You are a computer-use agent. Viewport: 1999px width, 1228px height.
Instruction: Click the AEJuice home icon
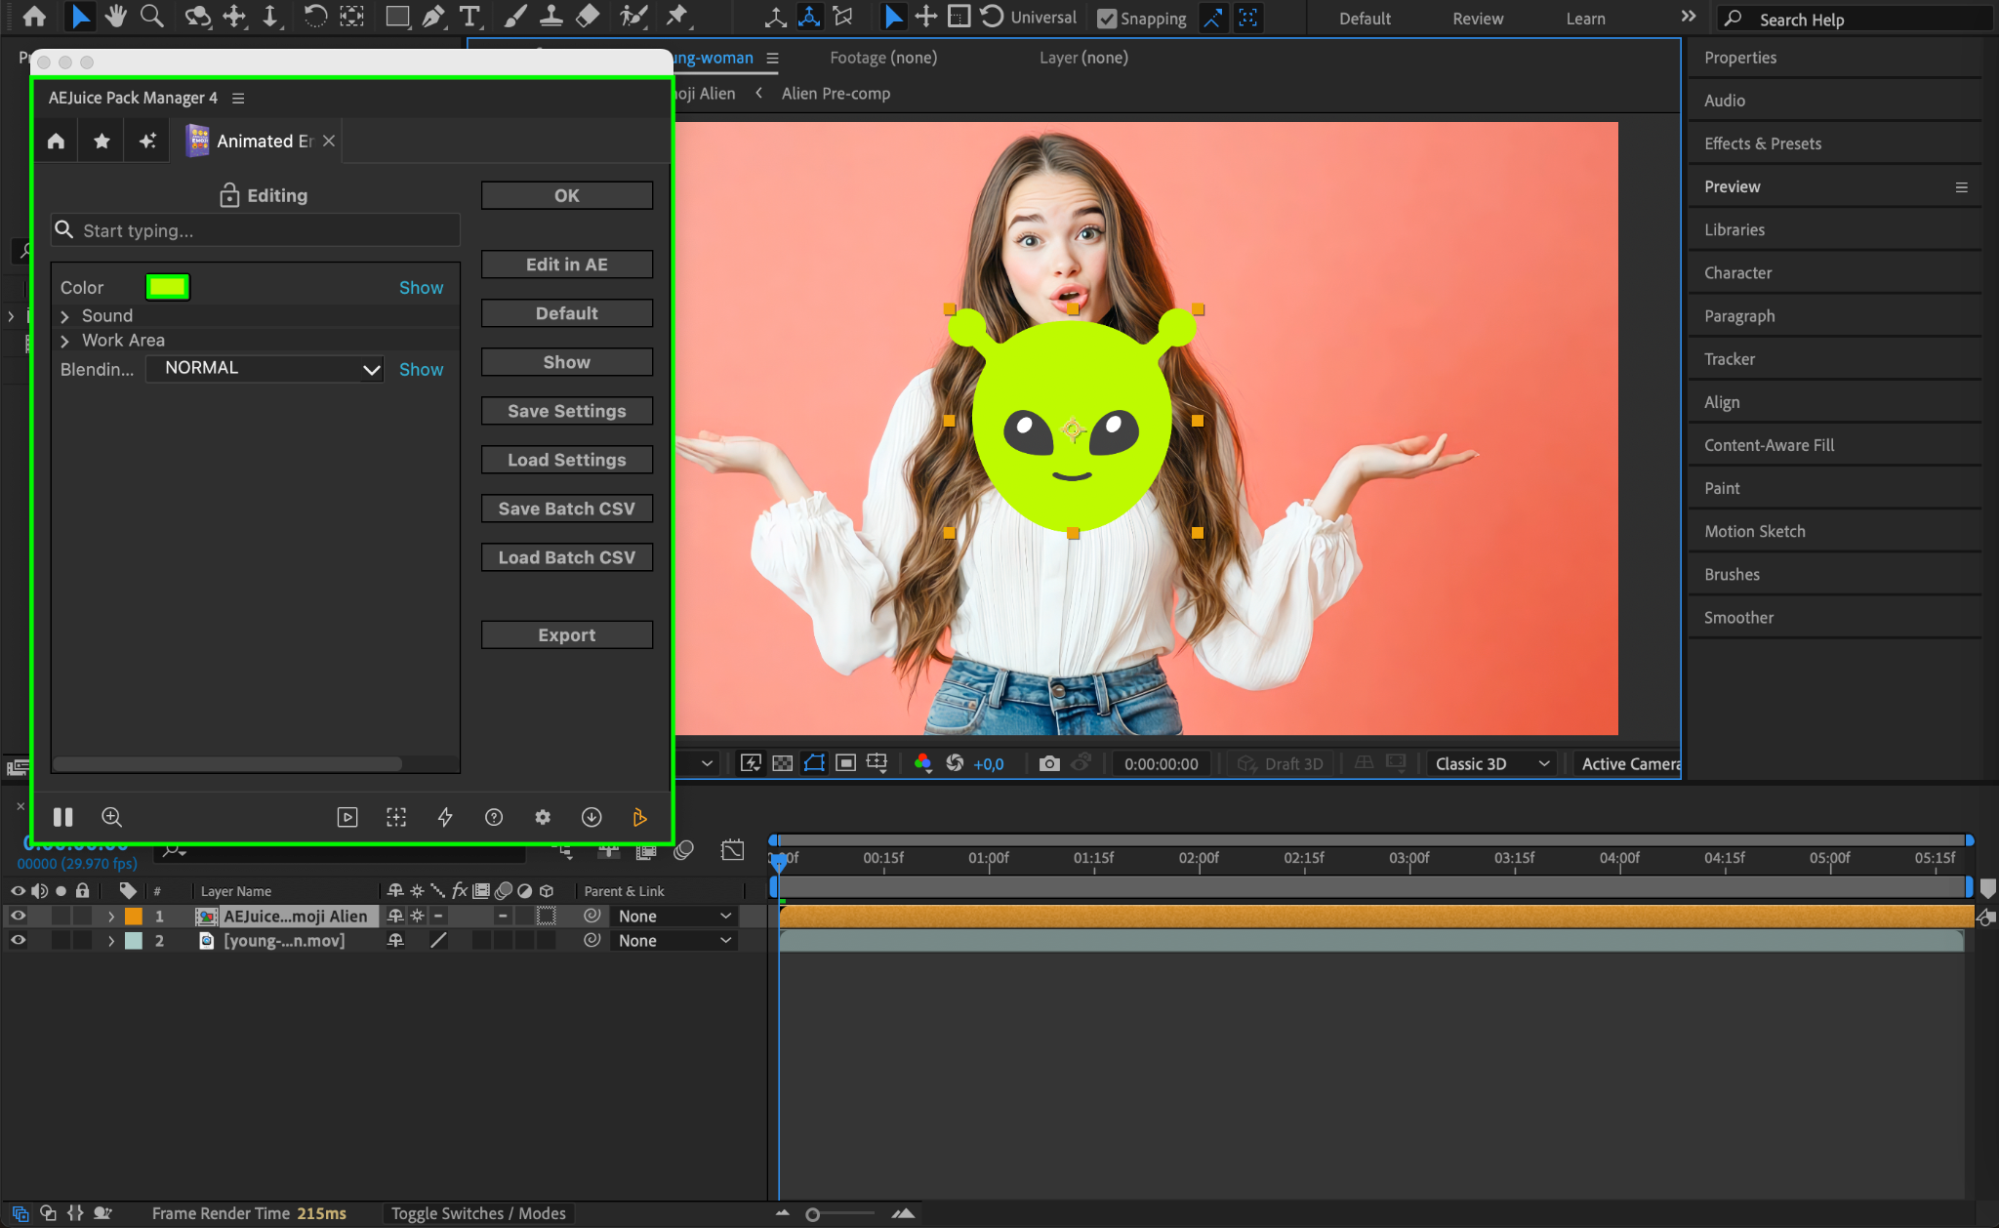56,141
